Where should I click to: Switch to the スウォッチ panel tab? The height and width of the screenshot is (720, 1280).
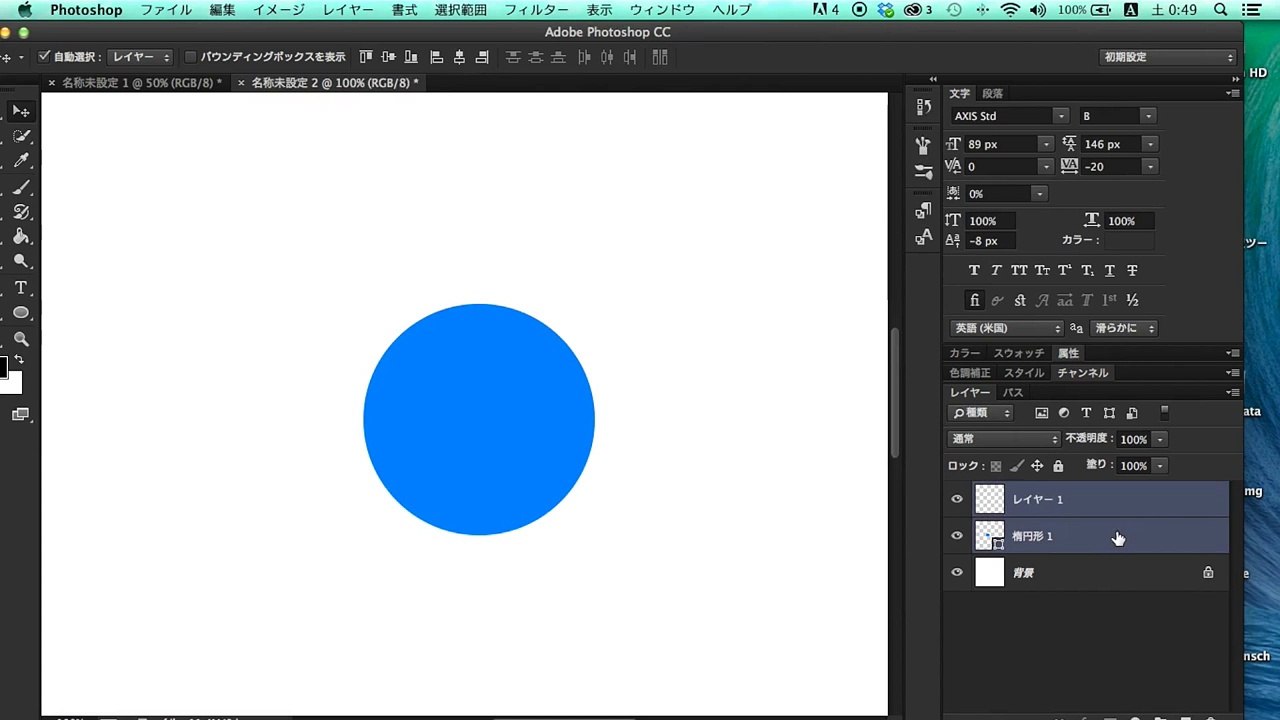click(1018, 353)
